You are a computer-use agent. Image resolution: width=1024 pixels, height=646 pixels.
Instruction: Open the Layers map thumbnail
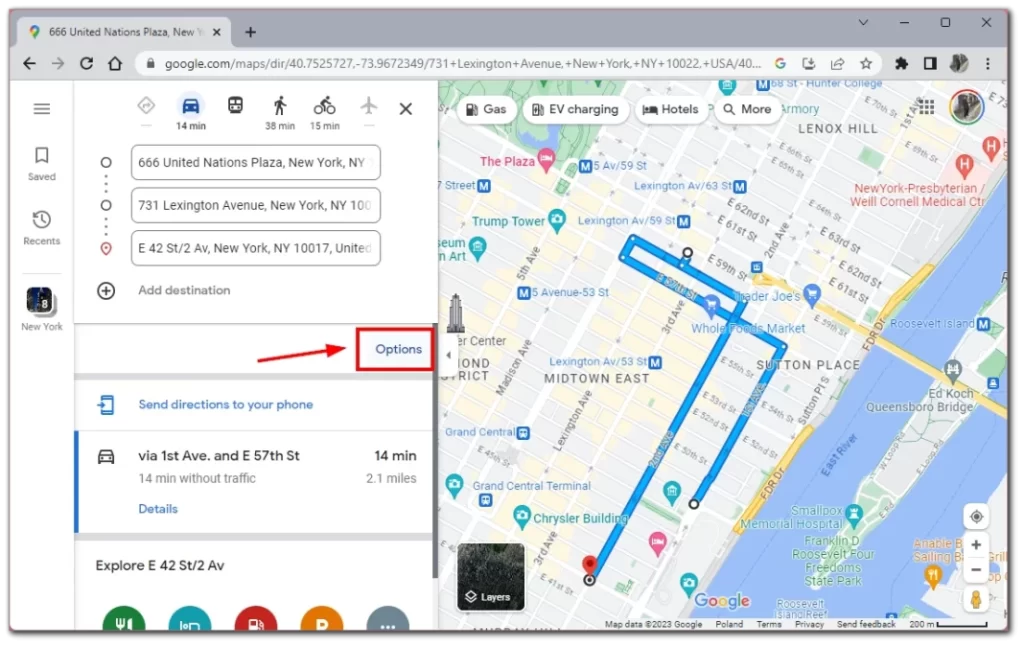click(x=490, y=577)
